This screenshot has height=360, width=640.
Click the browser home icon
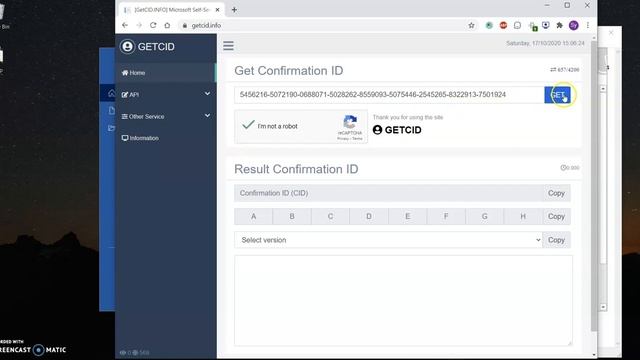167,25
